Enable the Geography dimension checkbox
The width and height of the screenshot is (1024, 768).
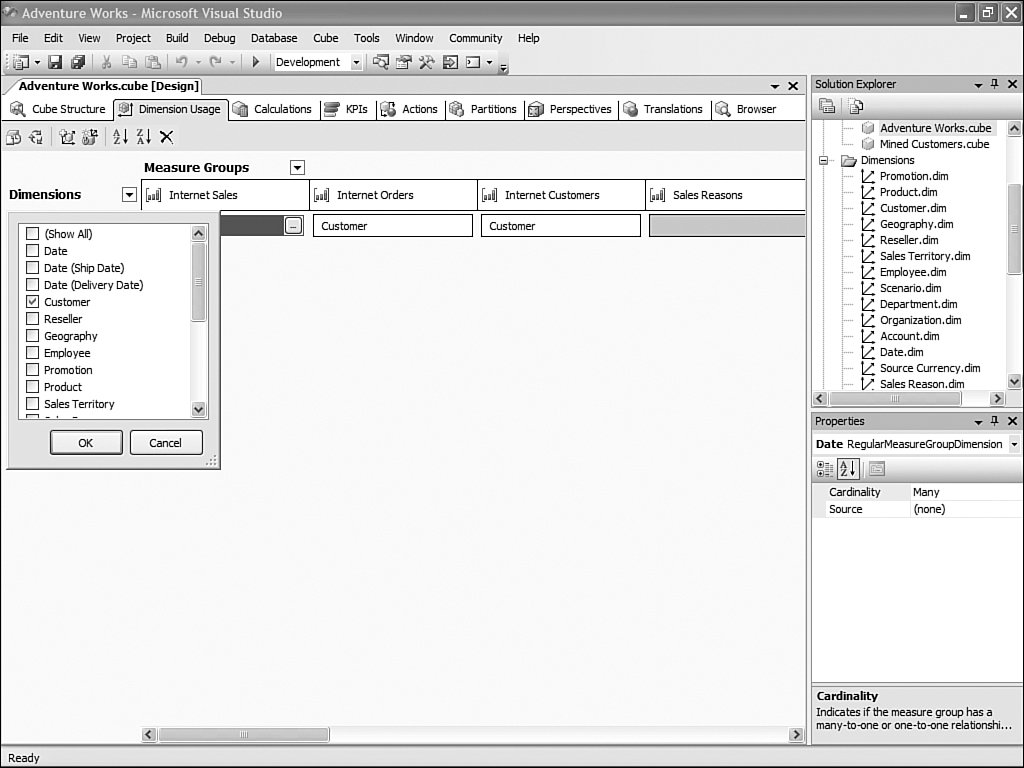(x=32, y=335)
